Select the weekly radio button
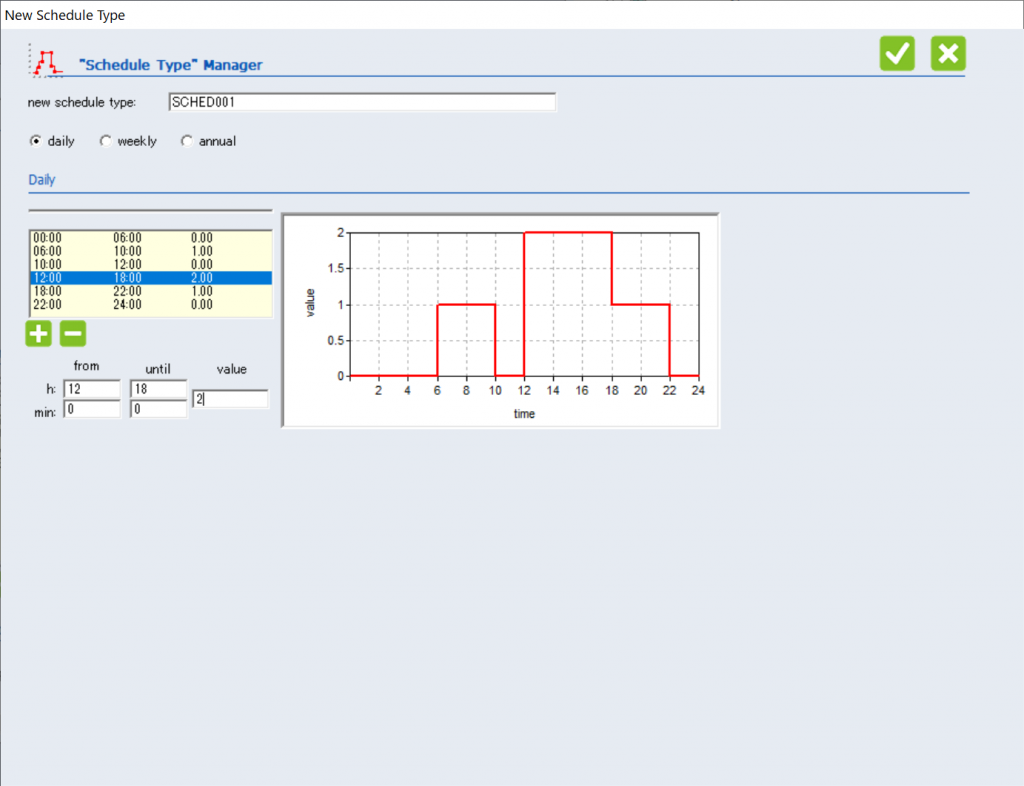Screen dimensions: 1024x786 (x=106, y=141)
